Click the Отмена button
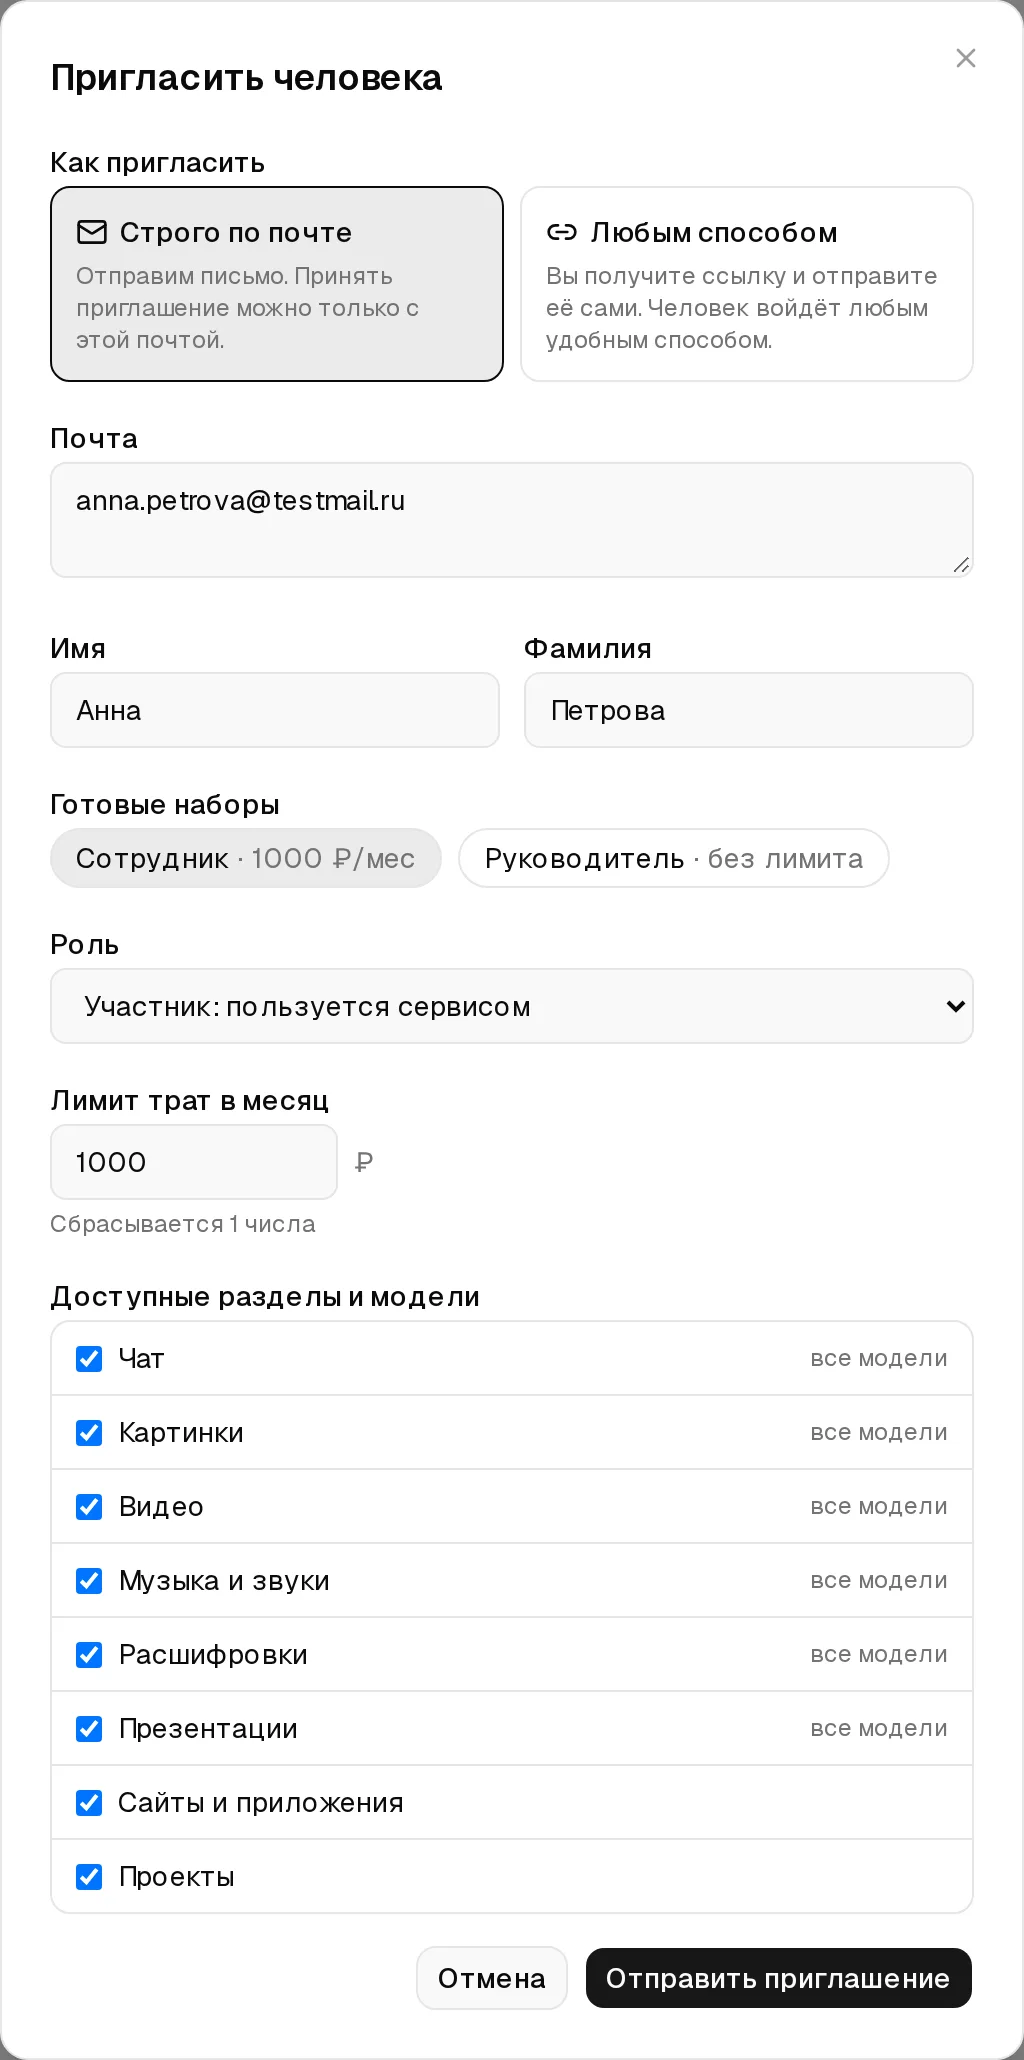The height and width of the screenshot is (2060, 1024). coord(492,1978)
